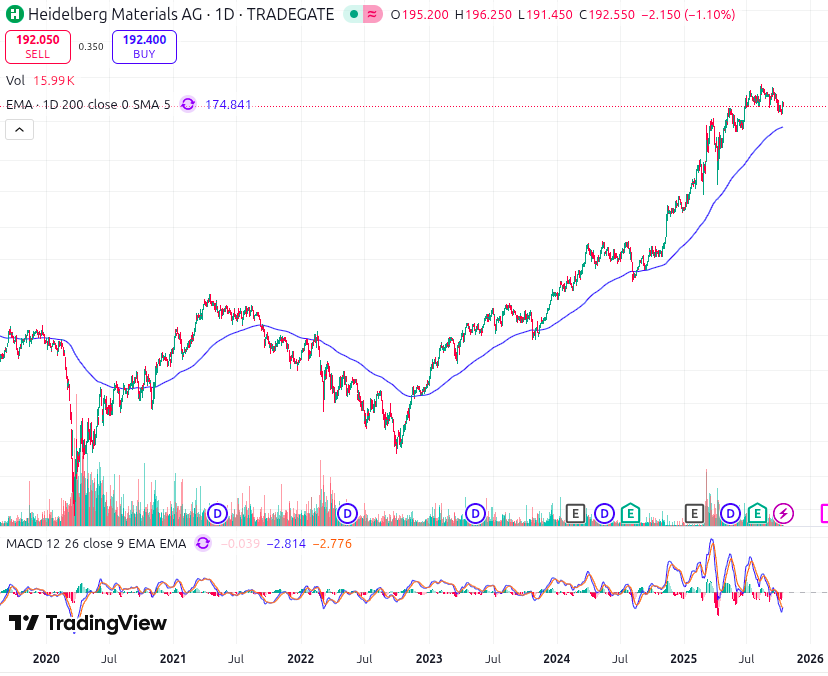This screenshot has height=676, width=828.
Task: Open the rightmost dividend D marker
Action: click(x=731, y=513)
